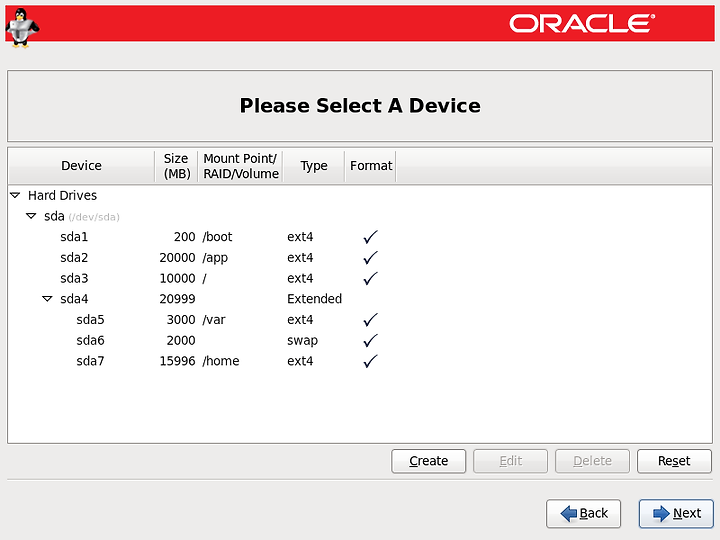
Task: Click the 20999 size value
Action: point(177,299)
